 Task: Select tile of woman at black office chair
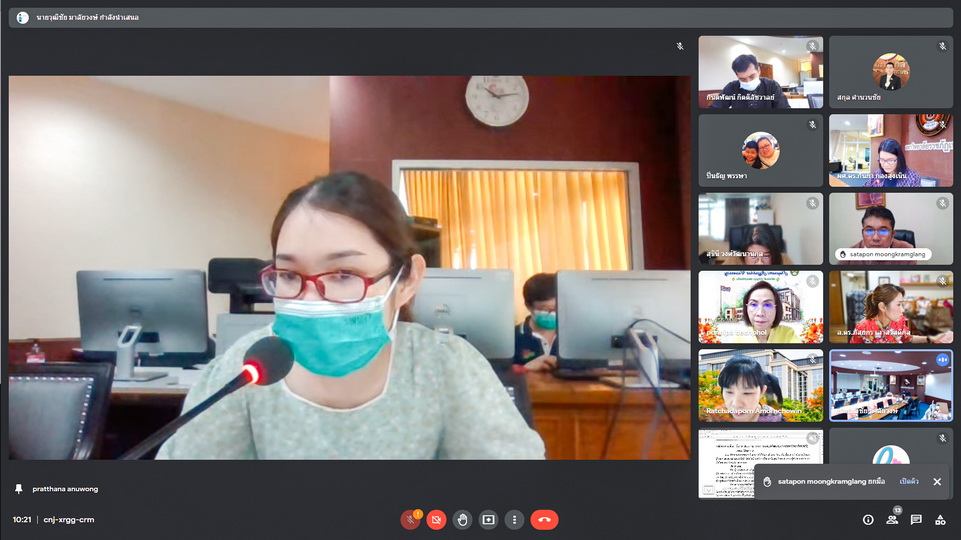pyautogui.click(x=761, y=229)
